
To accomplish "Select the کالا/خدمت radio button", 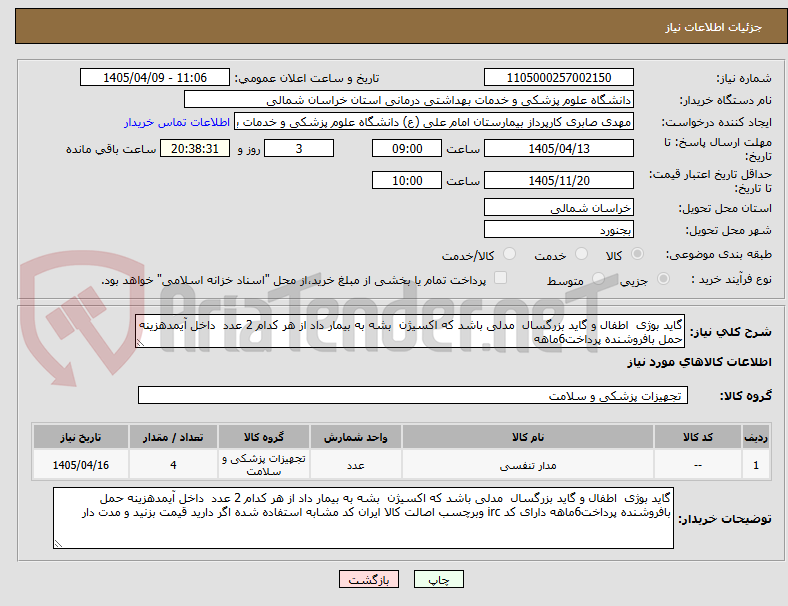I will (509, 254).
